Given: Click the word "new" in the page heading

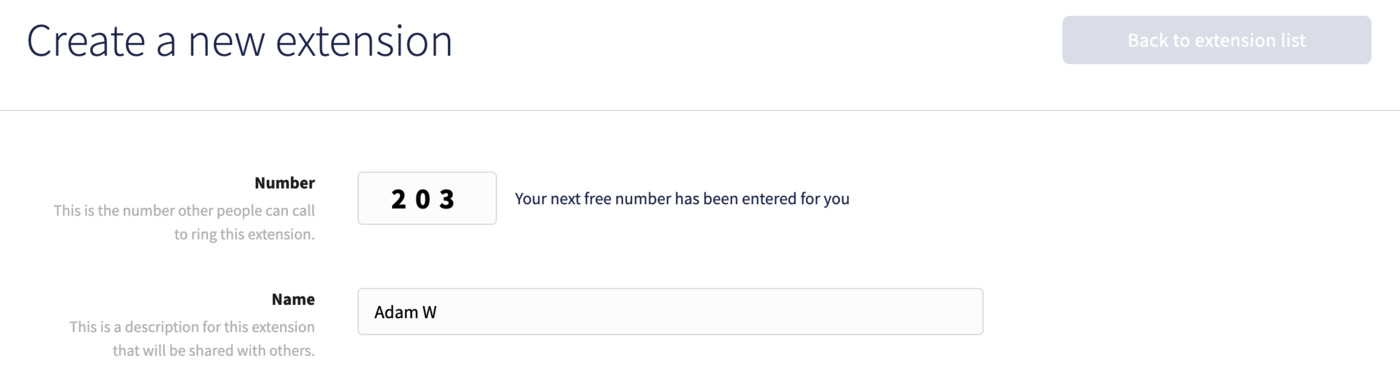Looking at the screenshot, I should (x=225, y=41).
